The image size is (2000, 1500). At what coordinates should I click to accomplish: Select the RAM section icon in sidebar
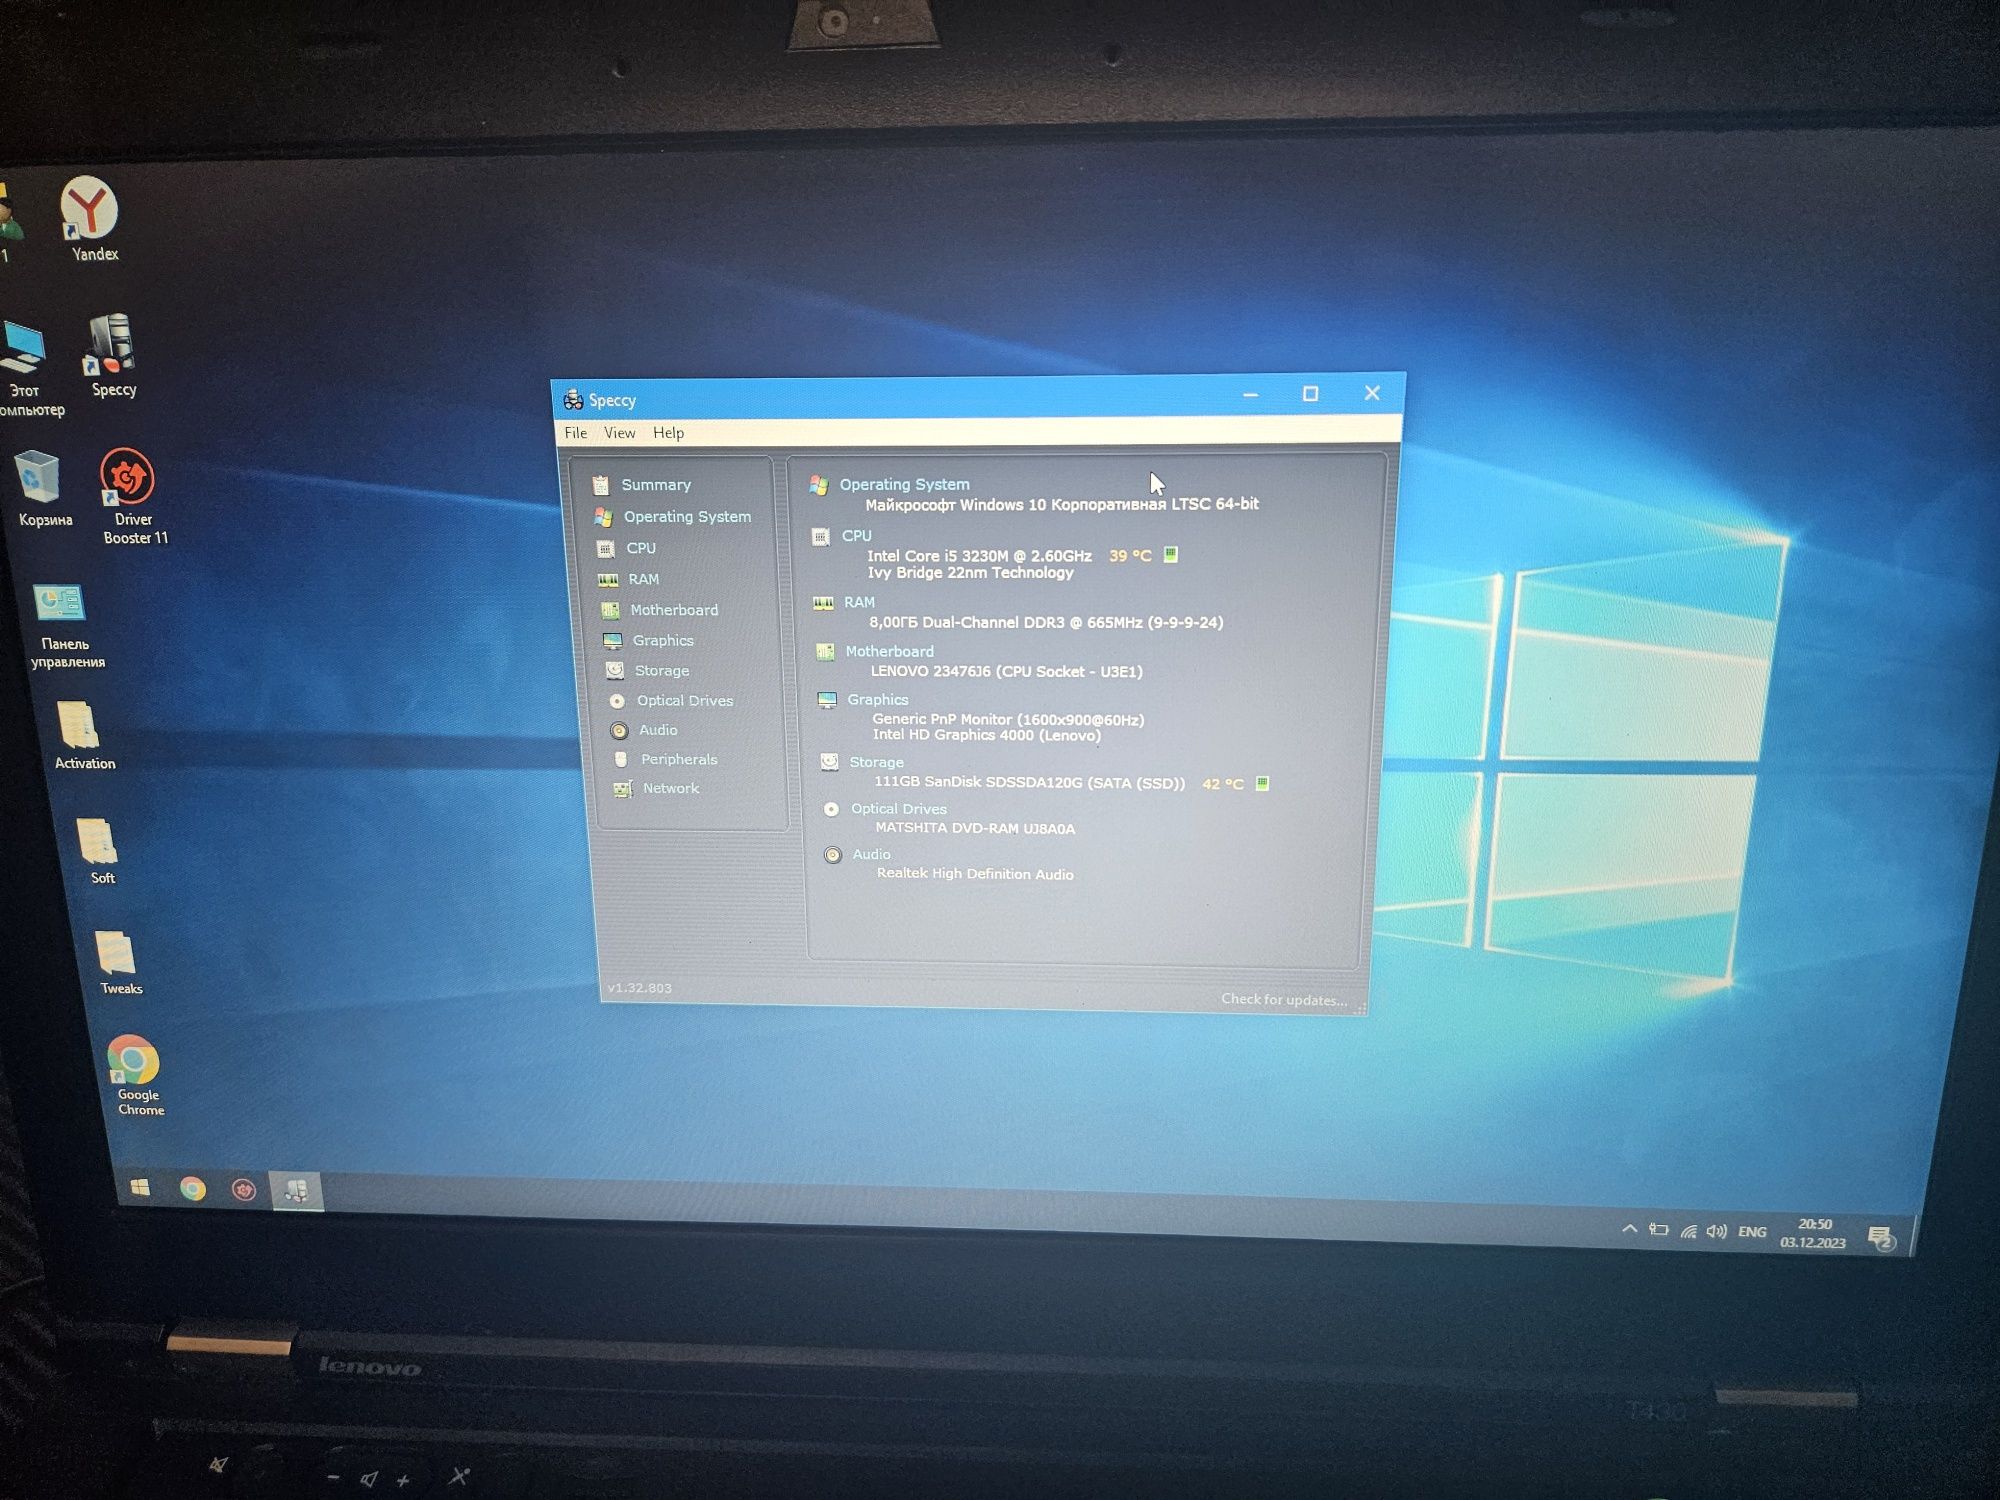pyautogui.click(x=613, y=578)
